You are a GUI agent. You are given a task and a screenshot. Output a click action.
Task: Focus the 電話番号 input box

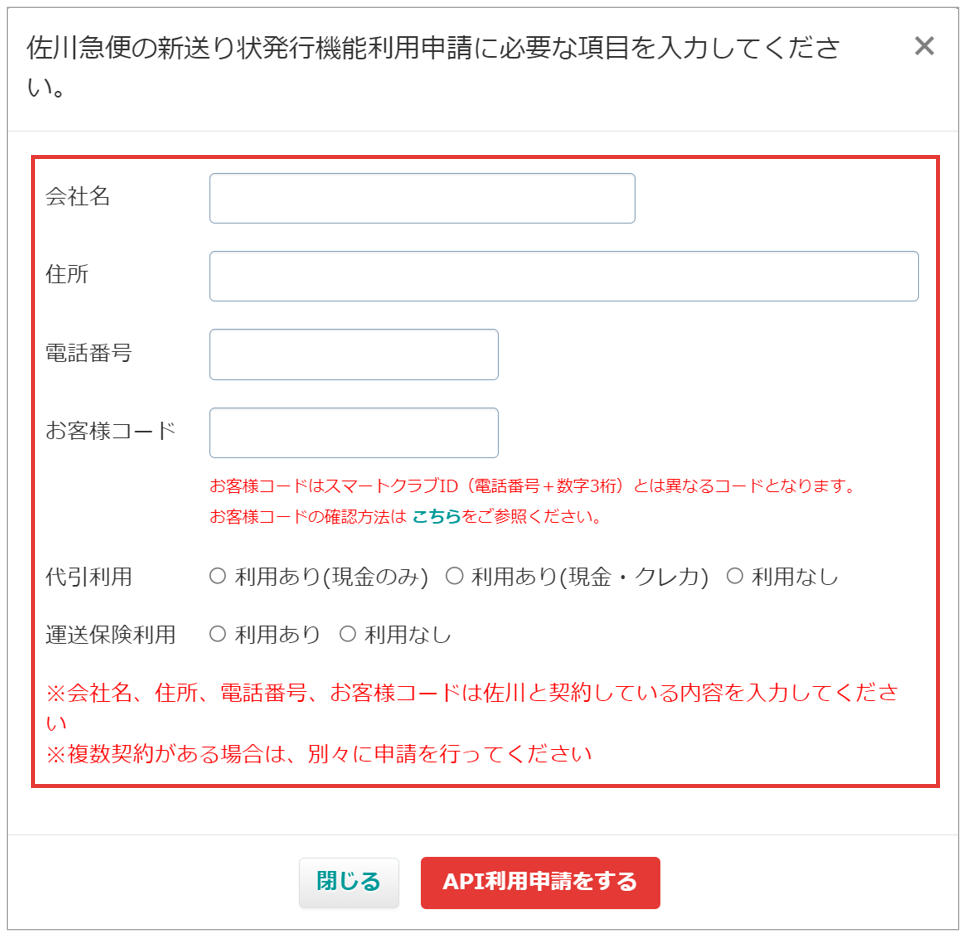[354, 355]
